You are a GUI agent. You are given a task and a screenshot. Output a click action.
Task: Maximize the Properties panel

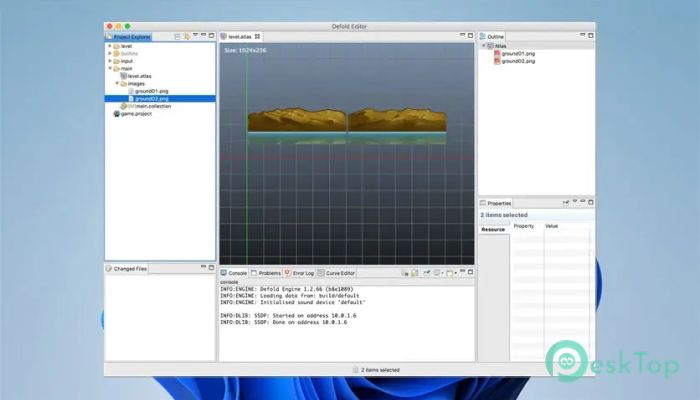[x=591, y=202]
